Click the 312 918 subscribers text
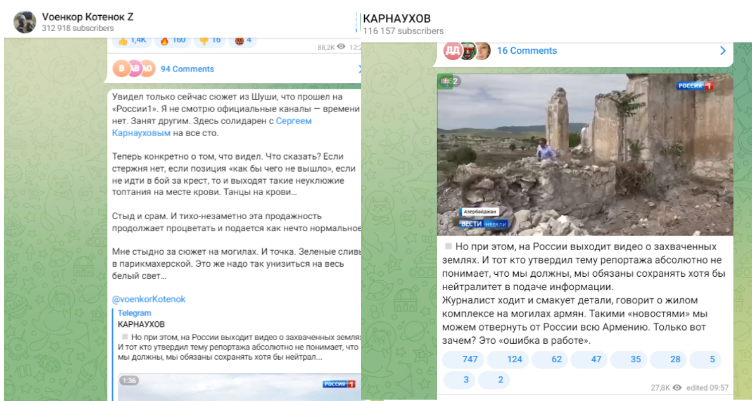 point(78,28)
